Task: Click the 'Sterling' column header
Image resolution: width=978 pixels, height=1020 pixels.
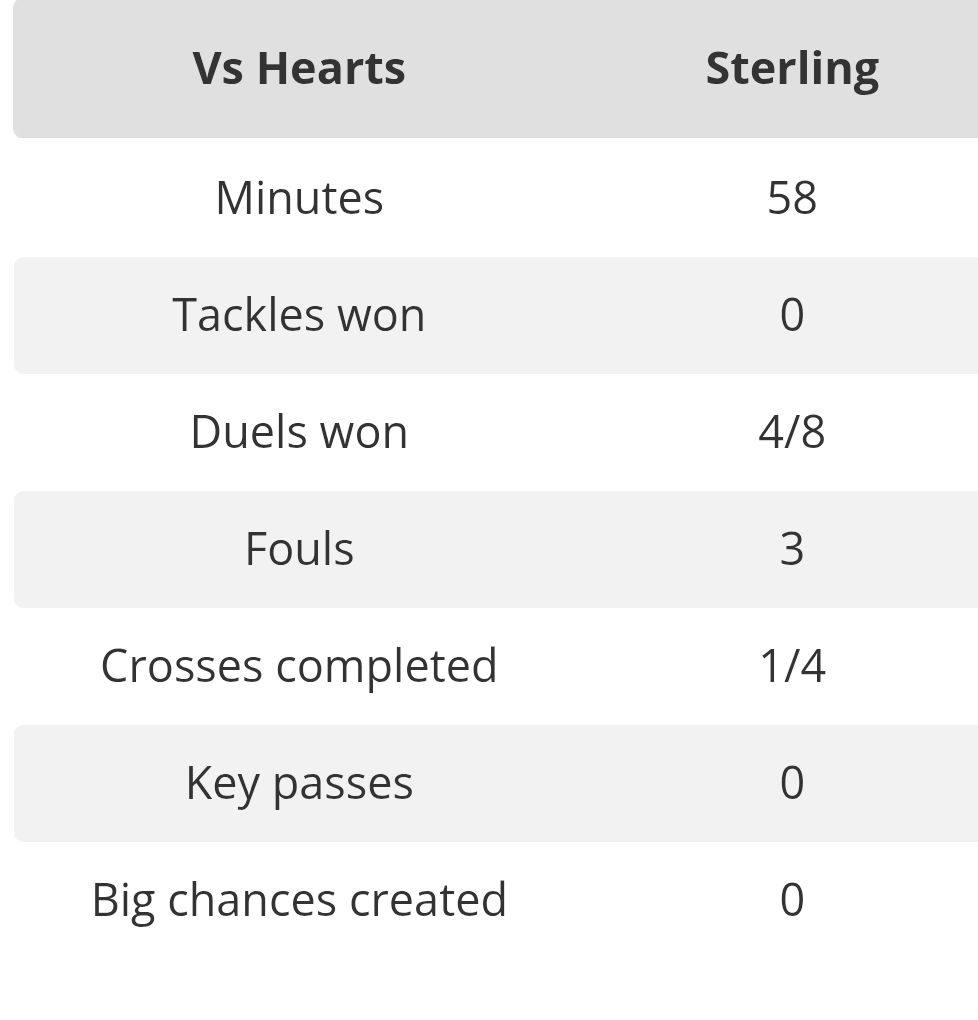Action: click(x=792, y=69)
